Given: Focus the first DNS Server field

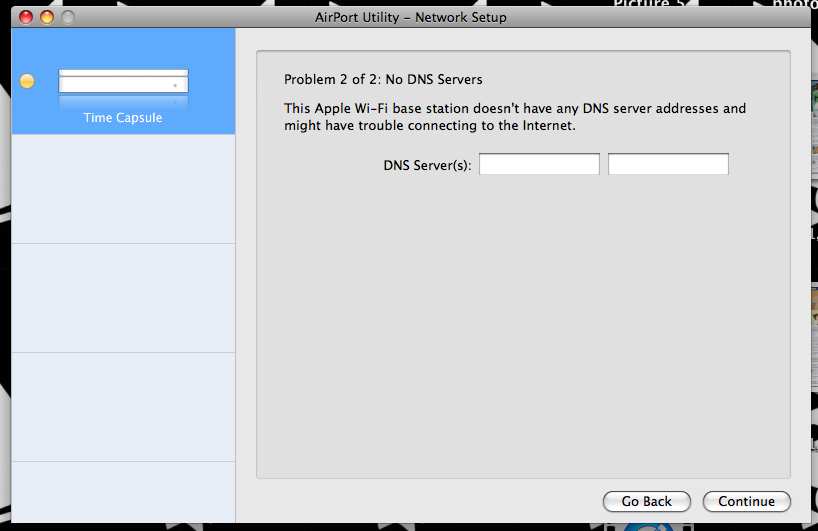Looking at the screenshot, I should [x=539, y=164].
